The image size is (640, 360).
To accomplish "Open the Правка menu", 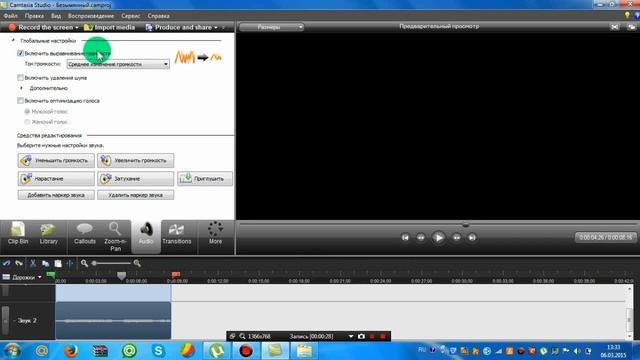I will coord(34,16).
